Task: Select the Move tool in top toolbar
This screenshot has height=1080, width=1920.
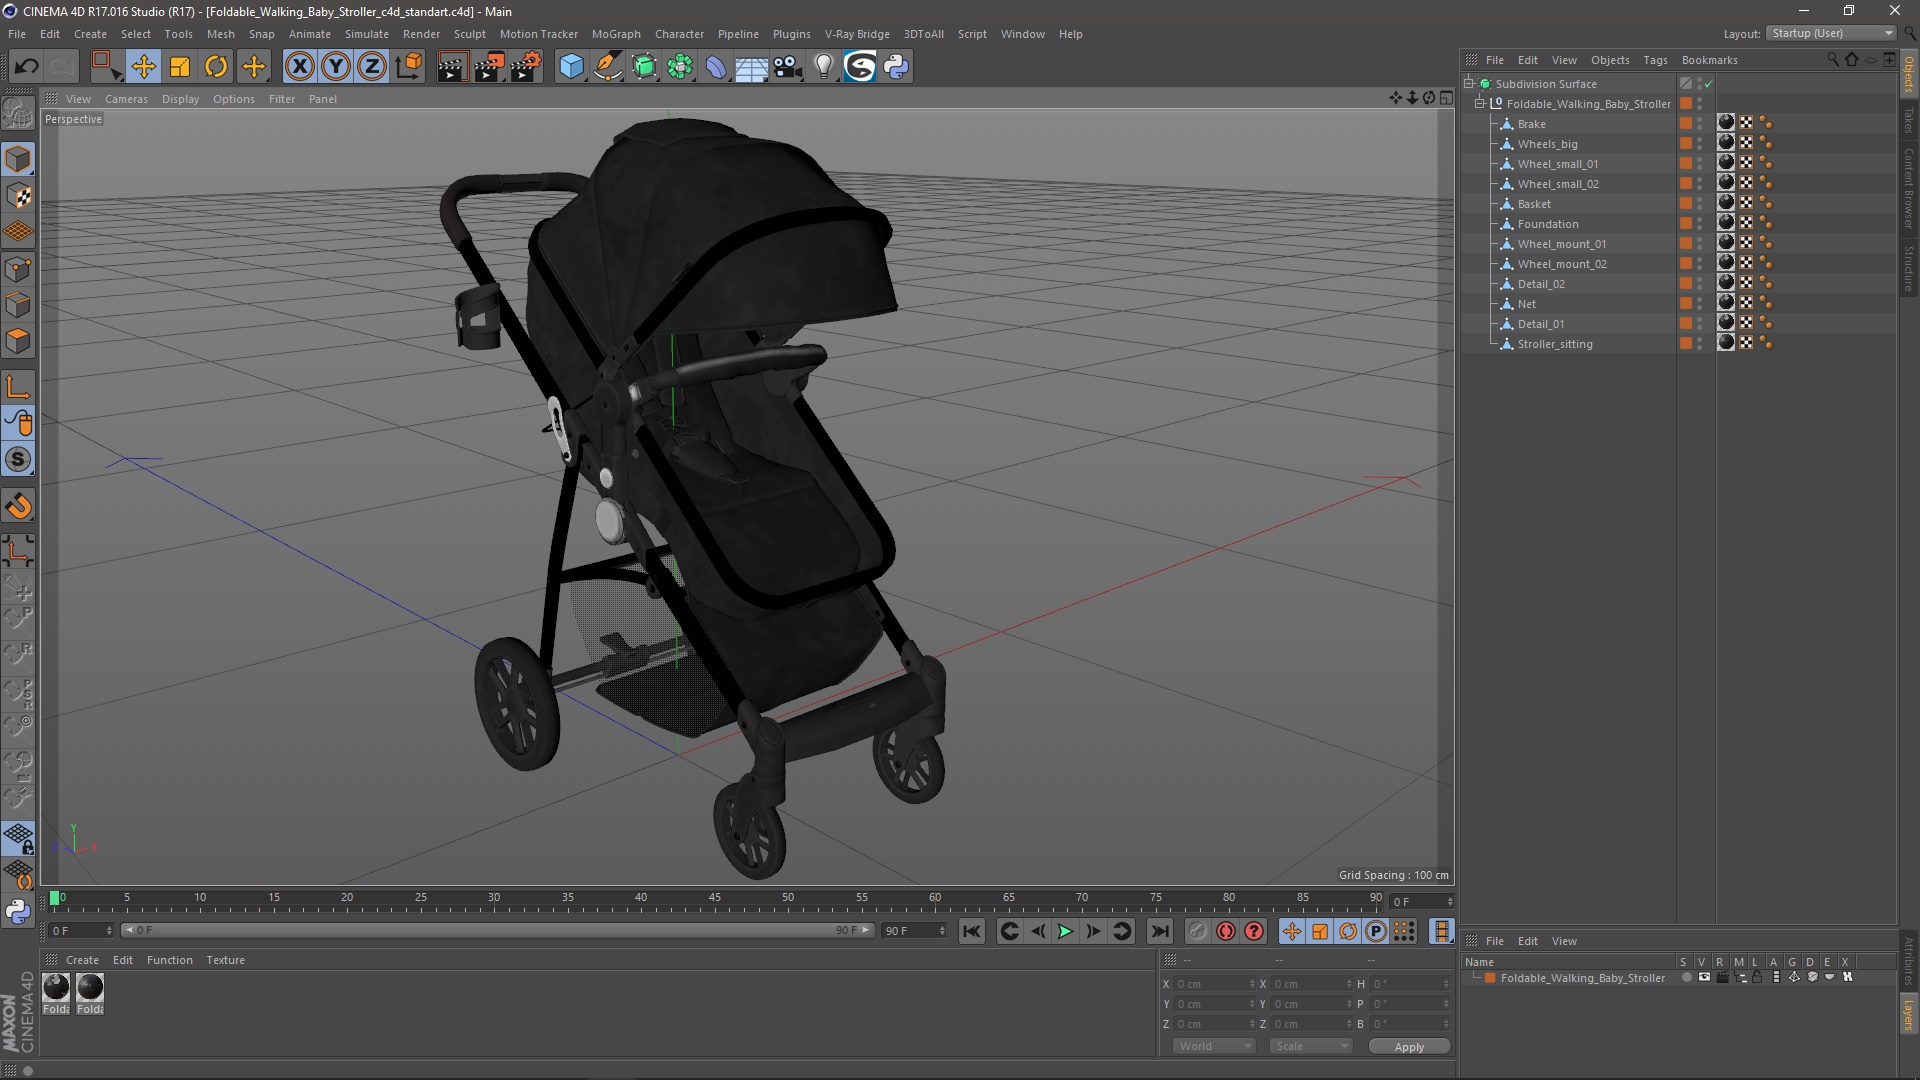Action: click(143, 67)
